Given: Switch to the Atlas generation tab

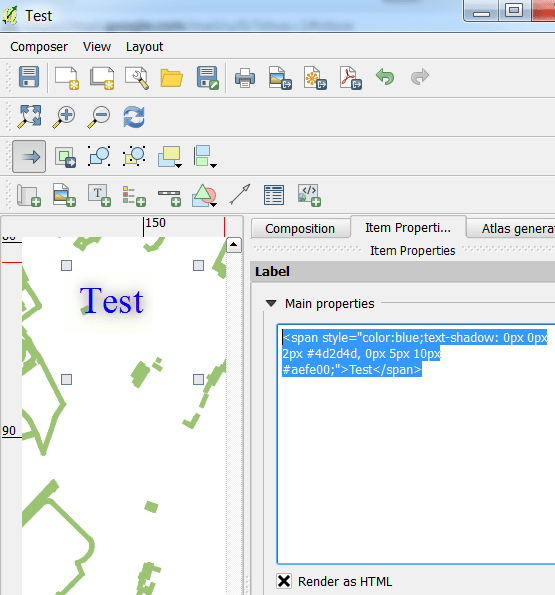Looking at the screenshot, I should [x=511, y=228].
